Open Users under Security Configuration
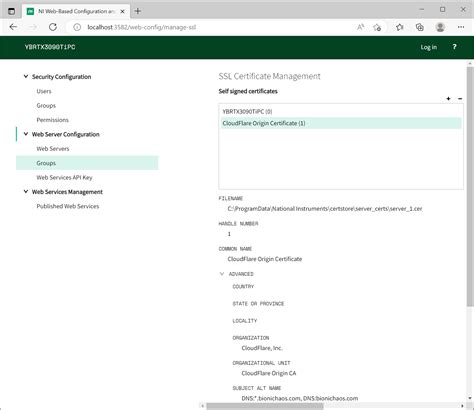This screenshot has width=474, height=410. pyautogui.click(x=44, y=91)
